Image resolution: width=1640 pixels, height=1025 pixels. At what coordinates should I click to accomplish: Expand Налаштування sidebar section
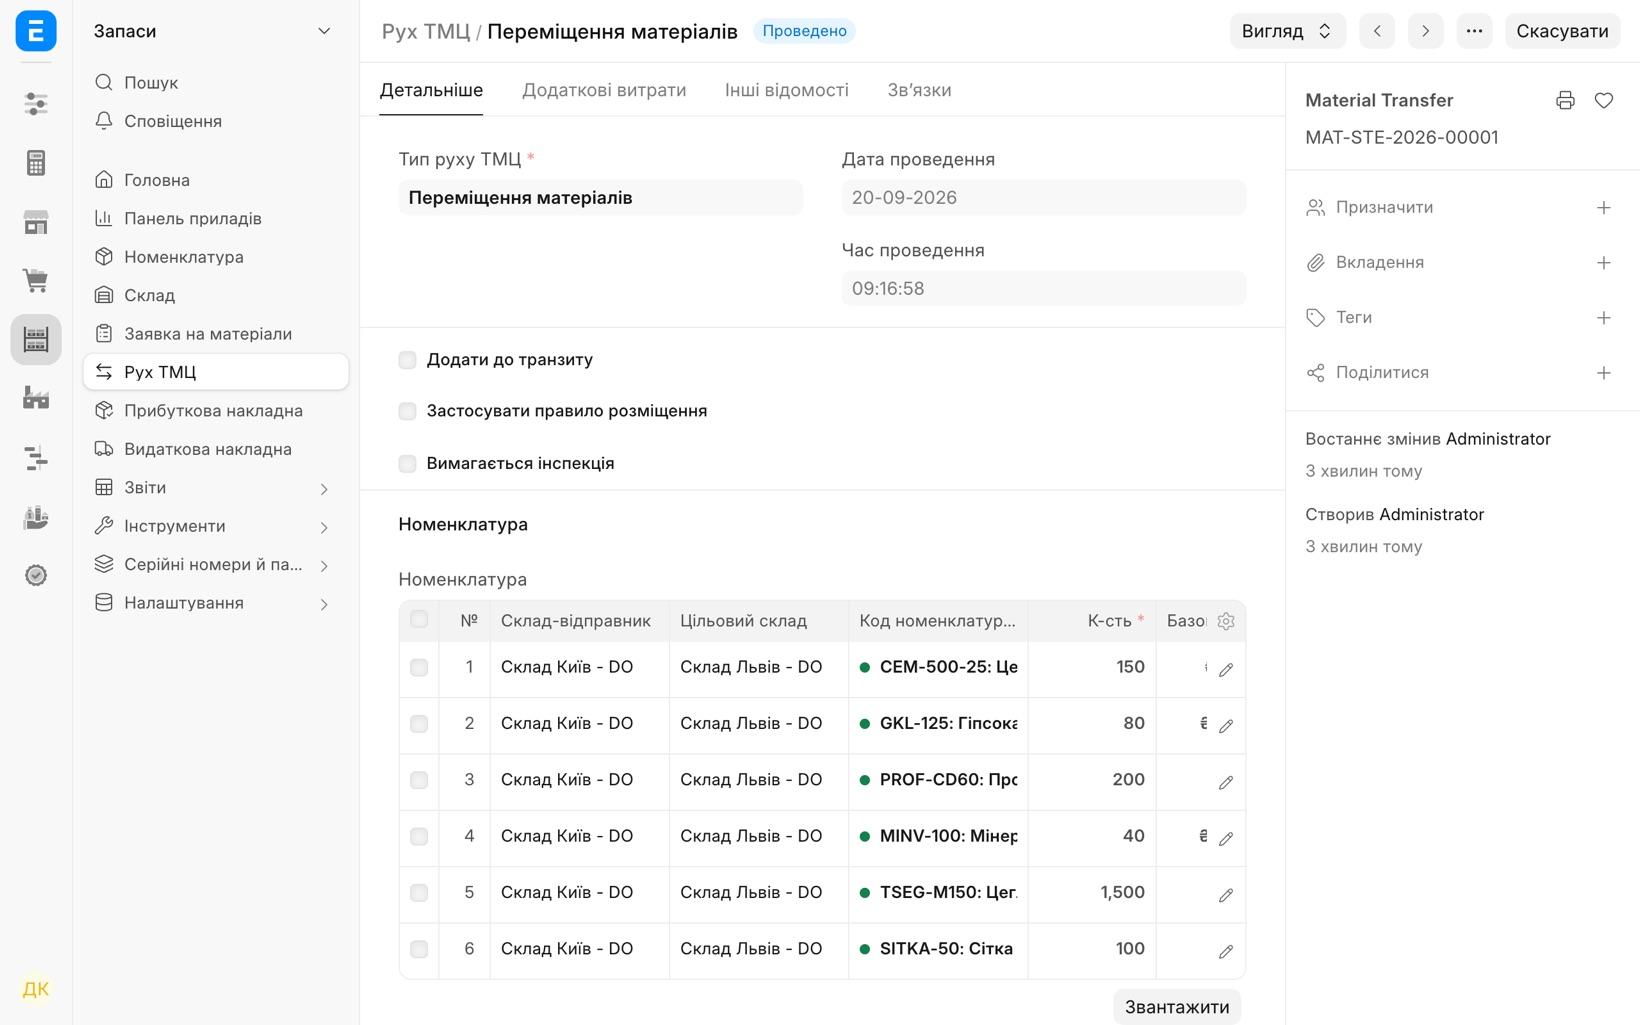216,603
